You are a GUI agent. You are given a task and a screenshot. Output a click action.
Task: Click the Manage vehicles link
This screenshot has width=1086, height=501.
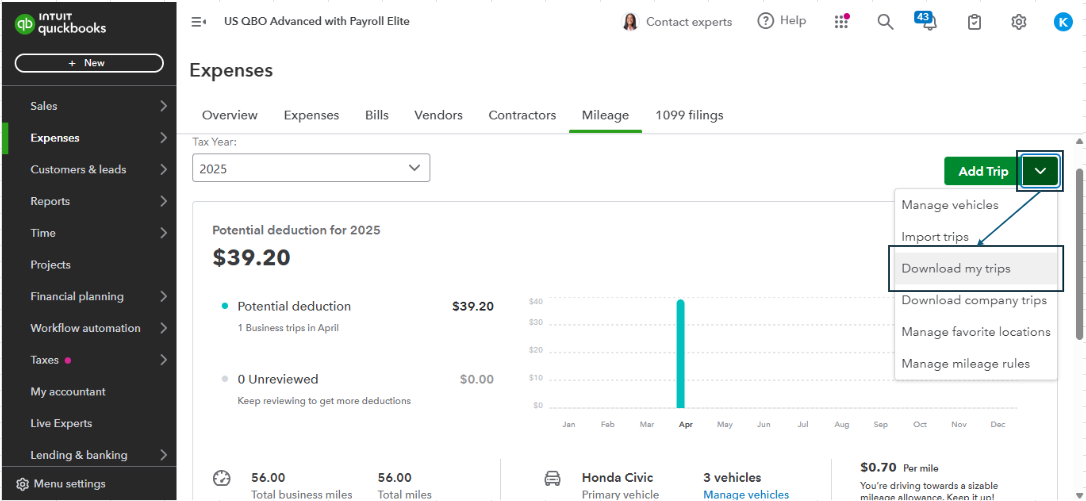[745, 494]
